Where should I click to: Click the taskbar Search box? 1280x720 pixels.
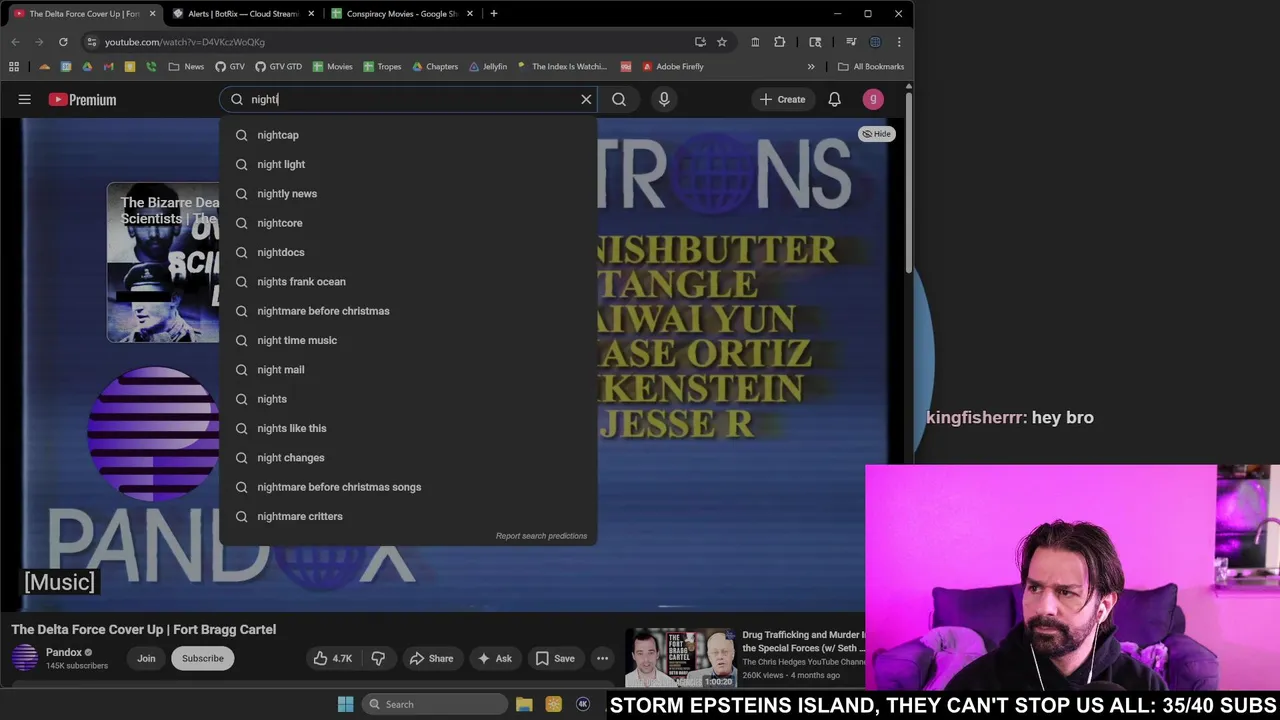pyautogui.click(x=434, y=704)
